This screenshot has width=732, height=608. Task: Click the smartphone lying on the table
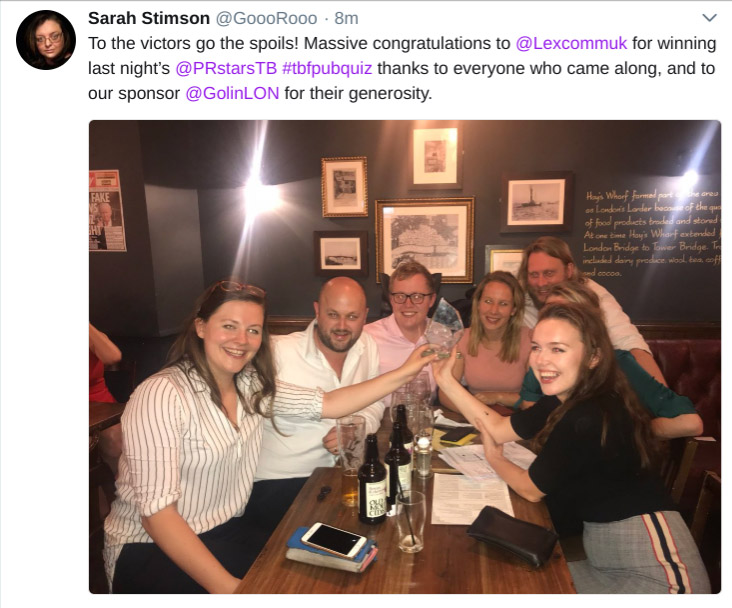[x=333, y=540]
